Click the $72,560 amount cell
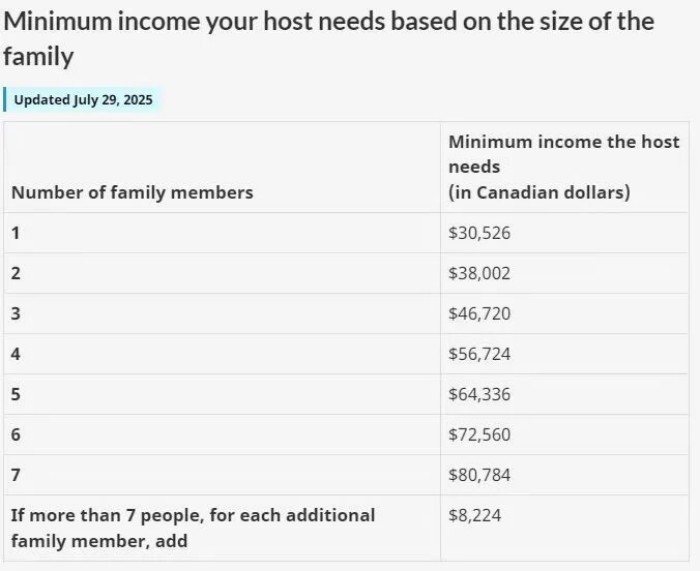700x571 pixels. (x=479, y=435)
